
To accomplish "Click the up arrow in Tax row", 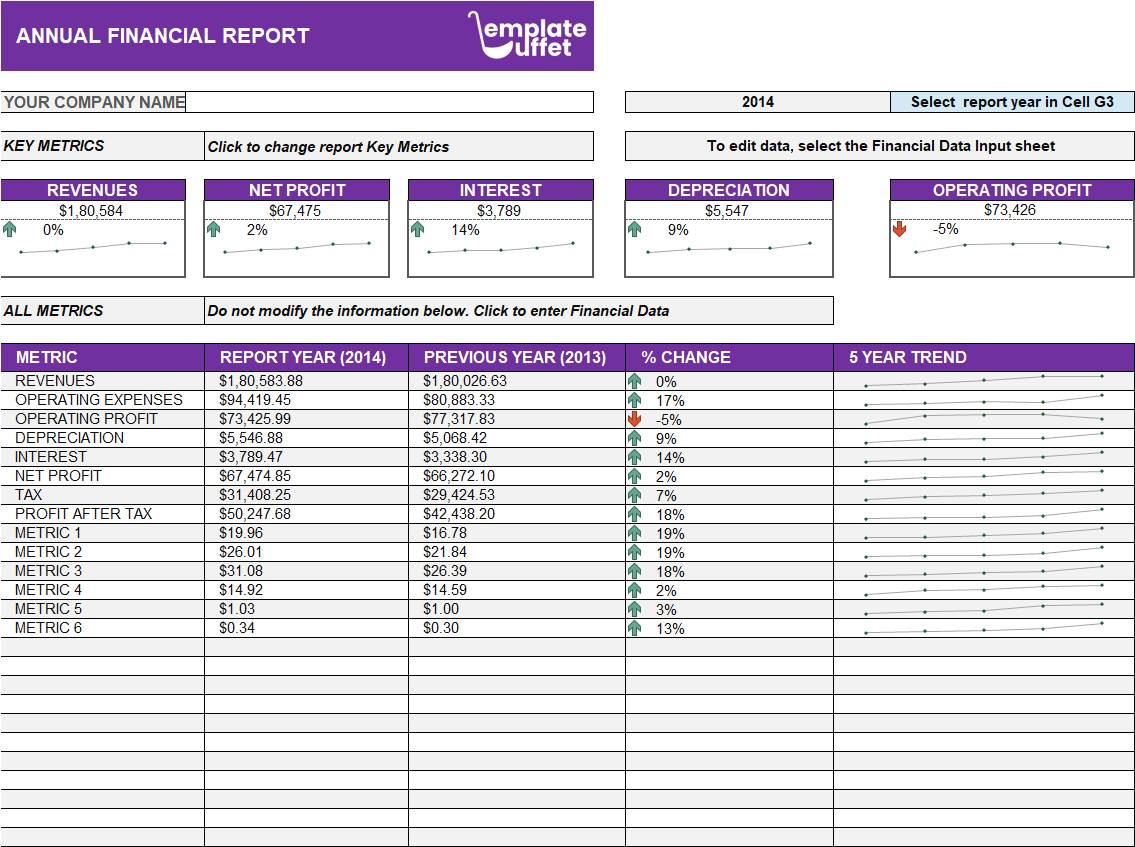I will pyautogui.click(x=635, y=495).
